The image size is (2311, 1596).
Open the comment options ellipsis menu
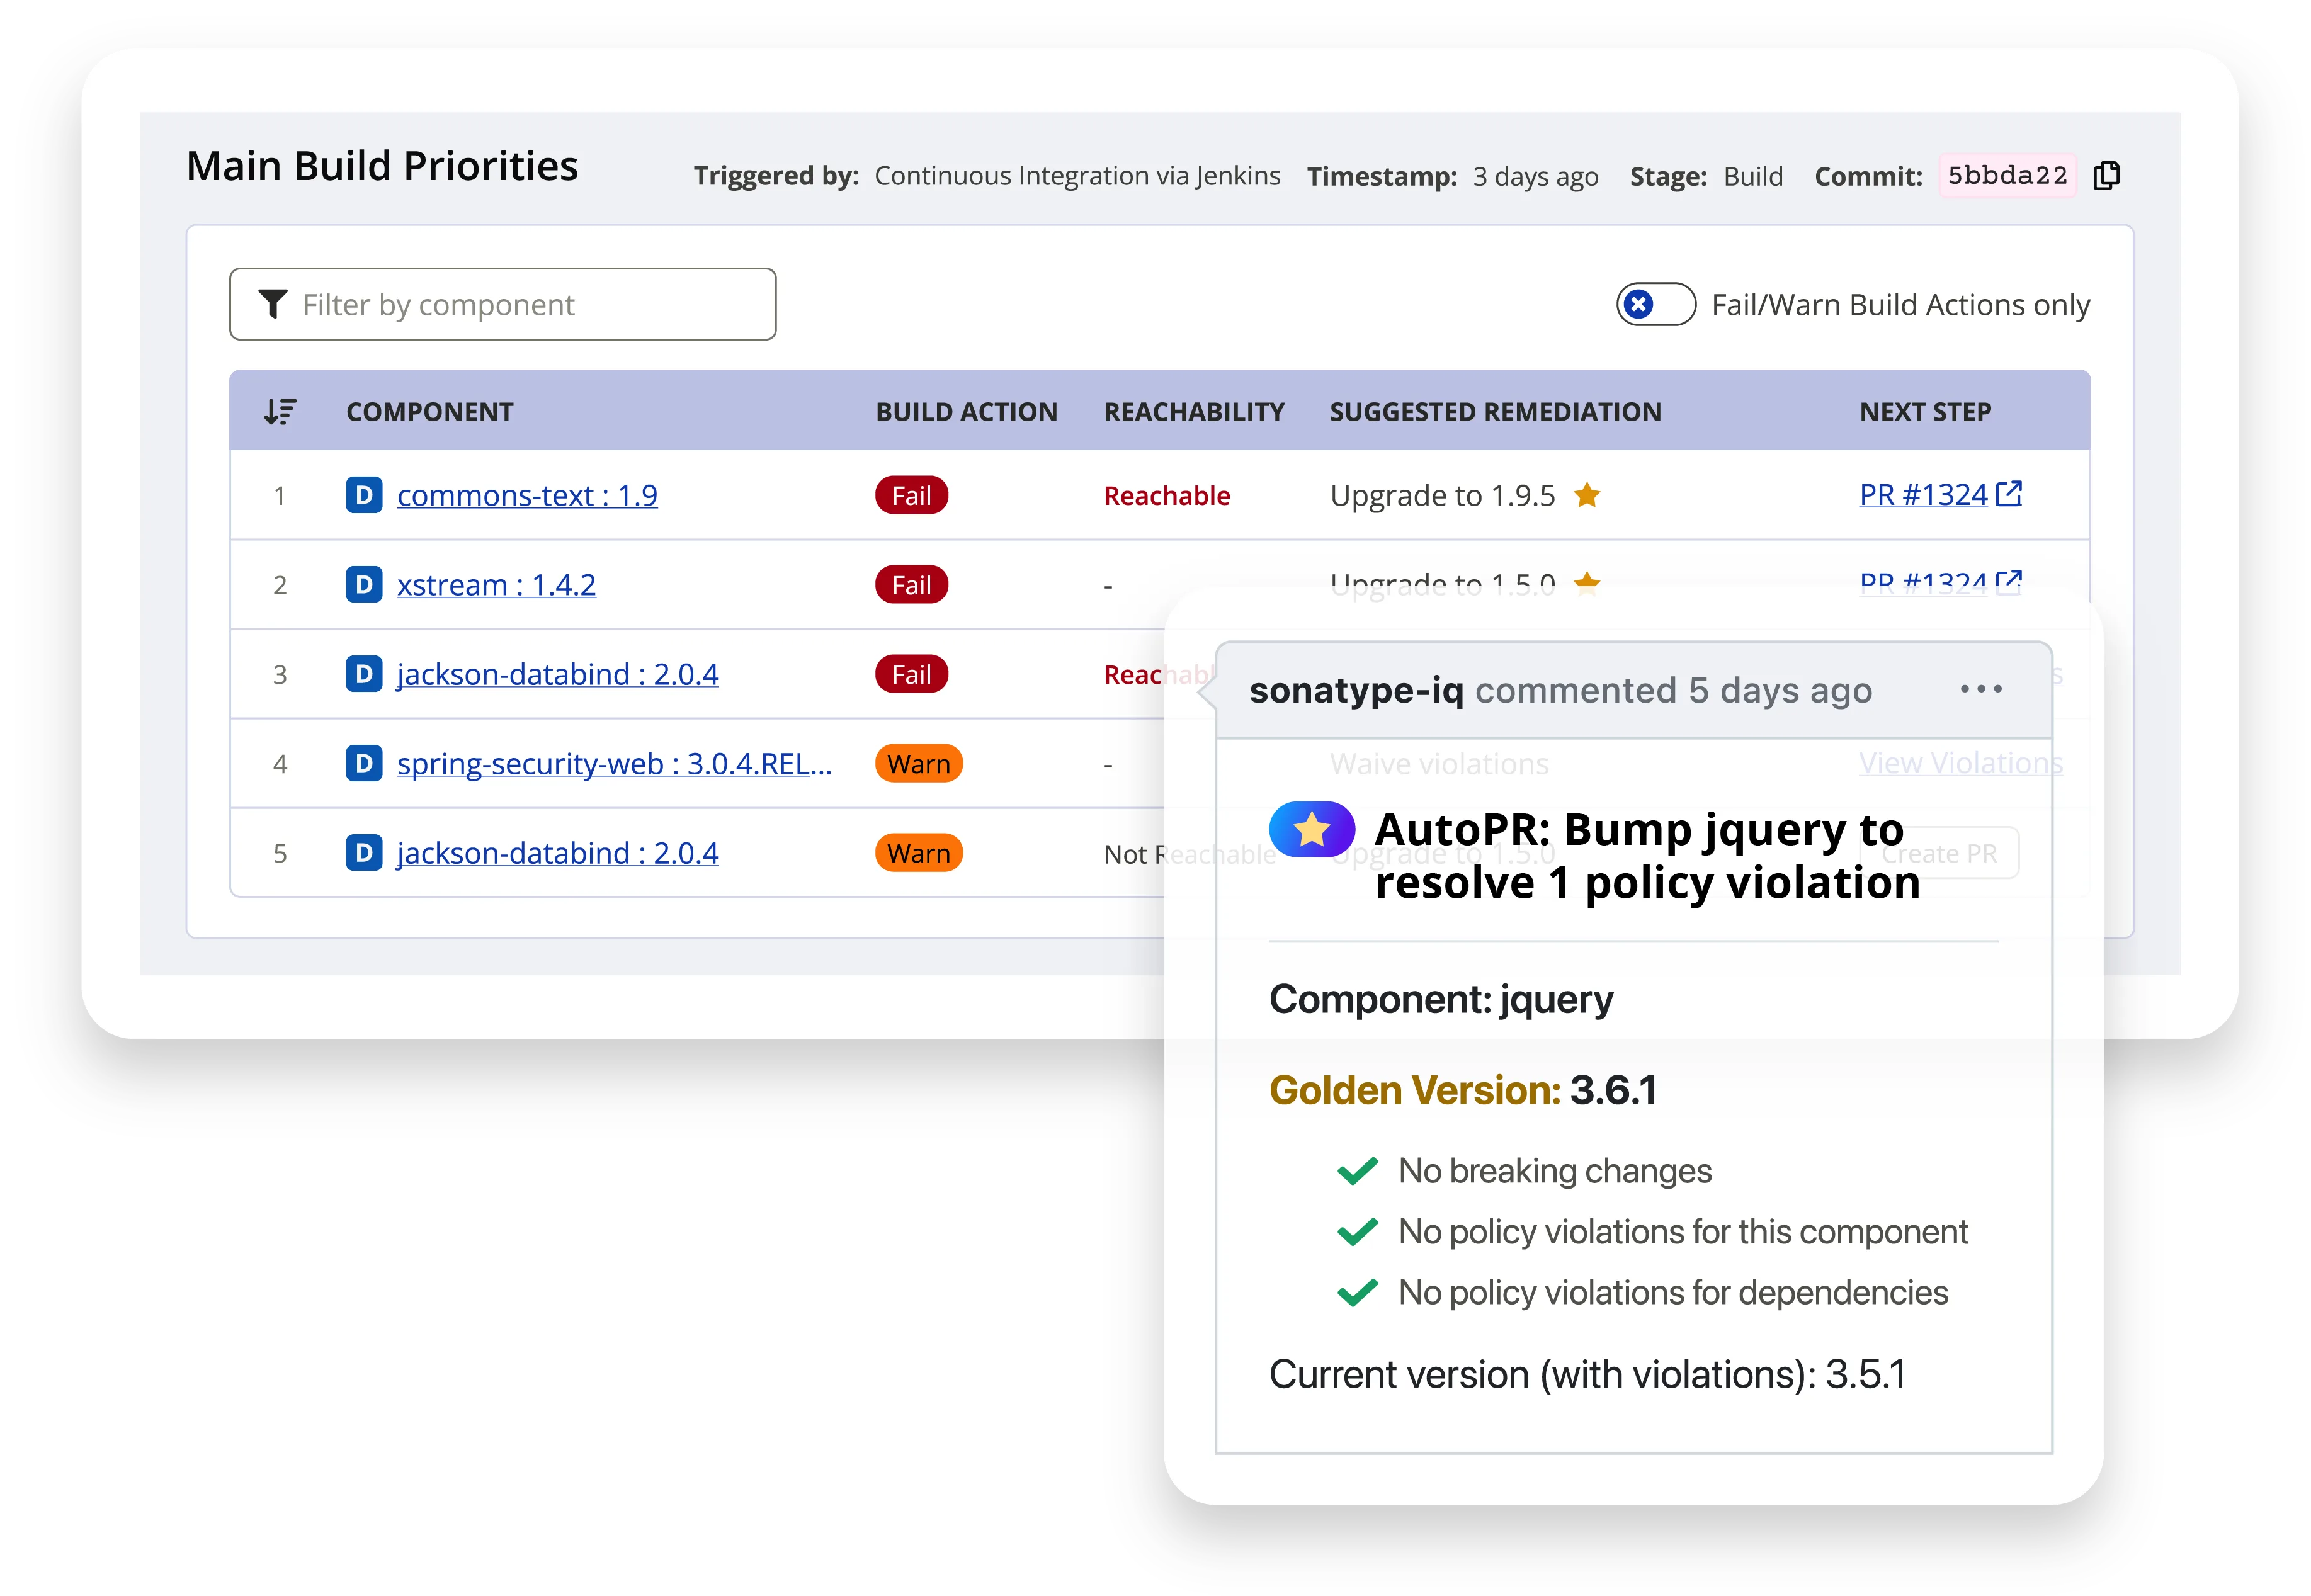(x=1981, y=688)
